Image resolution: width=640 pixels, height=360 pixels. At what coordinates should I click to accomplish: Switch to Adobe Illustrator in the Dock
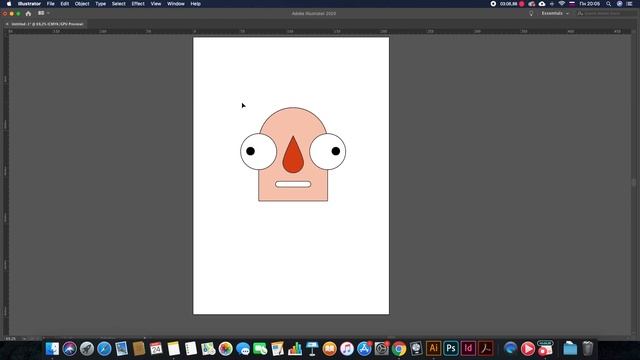click(x=433, y=349)
